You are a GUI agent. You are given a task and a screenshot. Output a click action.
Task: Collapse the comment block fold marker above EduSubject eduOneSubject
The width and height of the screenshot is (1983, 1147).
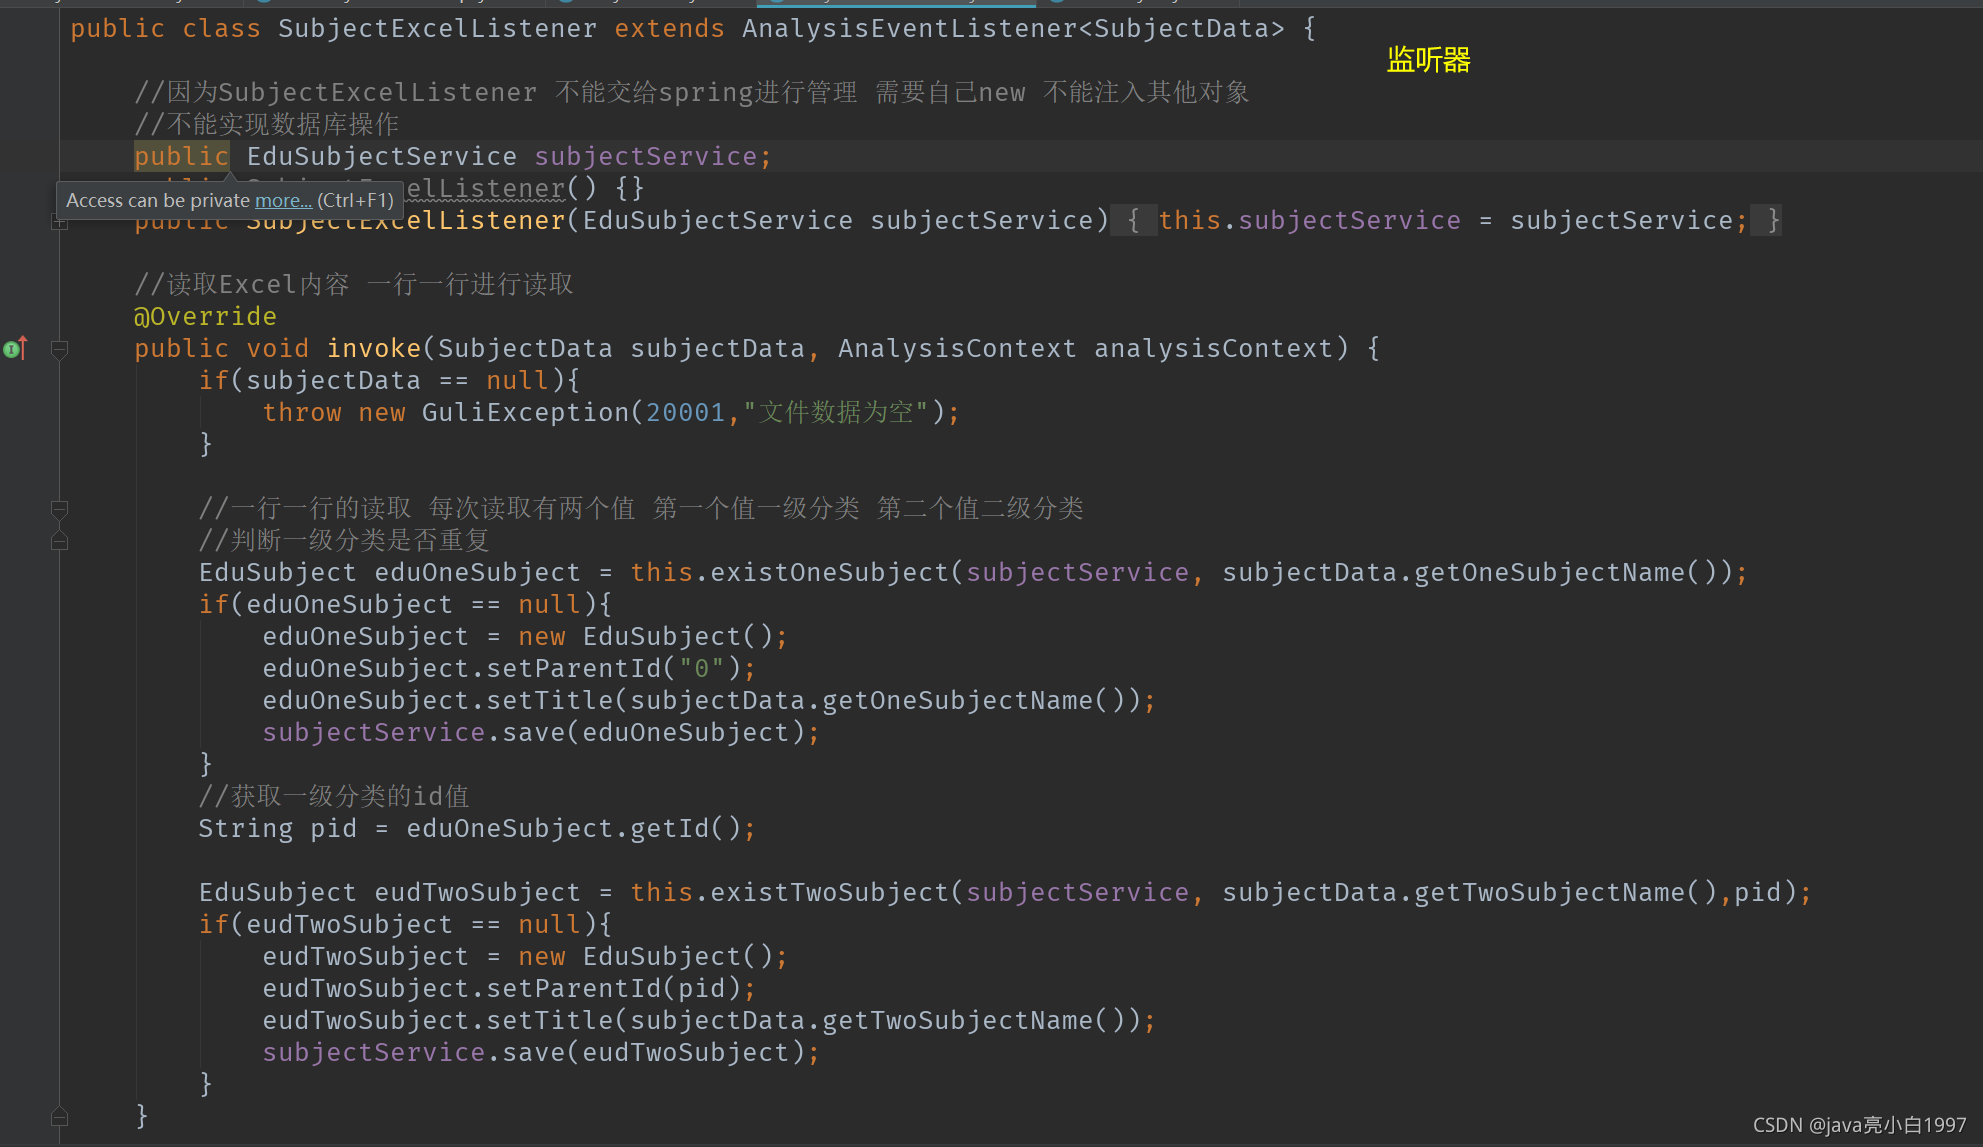[x=60, y=509]
